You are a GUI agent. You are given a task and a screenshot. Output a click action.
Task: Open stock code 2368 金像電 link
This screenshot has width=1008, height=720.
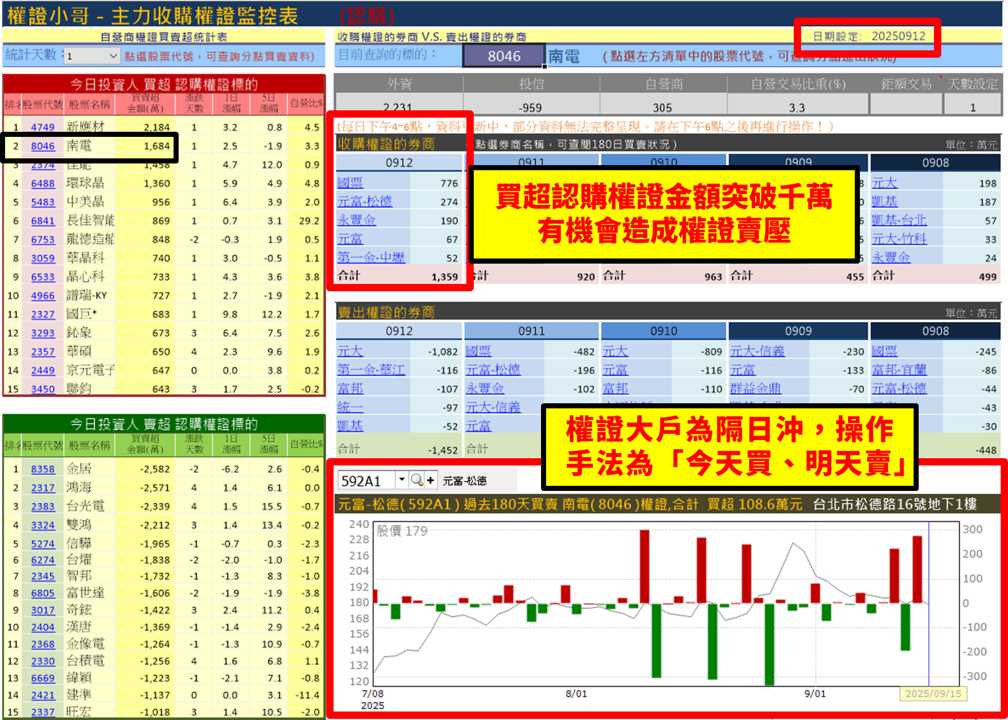[x=42, y=644]
